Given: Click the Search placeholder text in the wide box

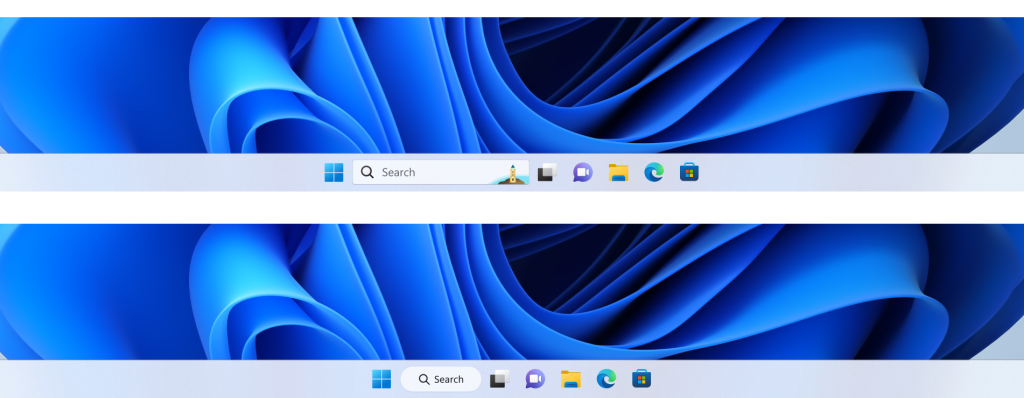Looking at the screenshot, I should [398, 172].
